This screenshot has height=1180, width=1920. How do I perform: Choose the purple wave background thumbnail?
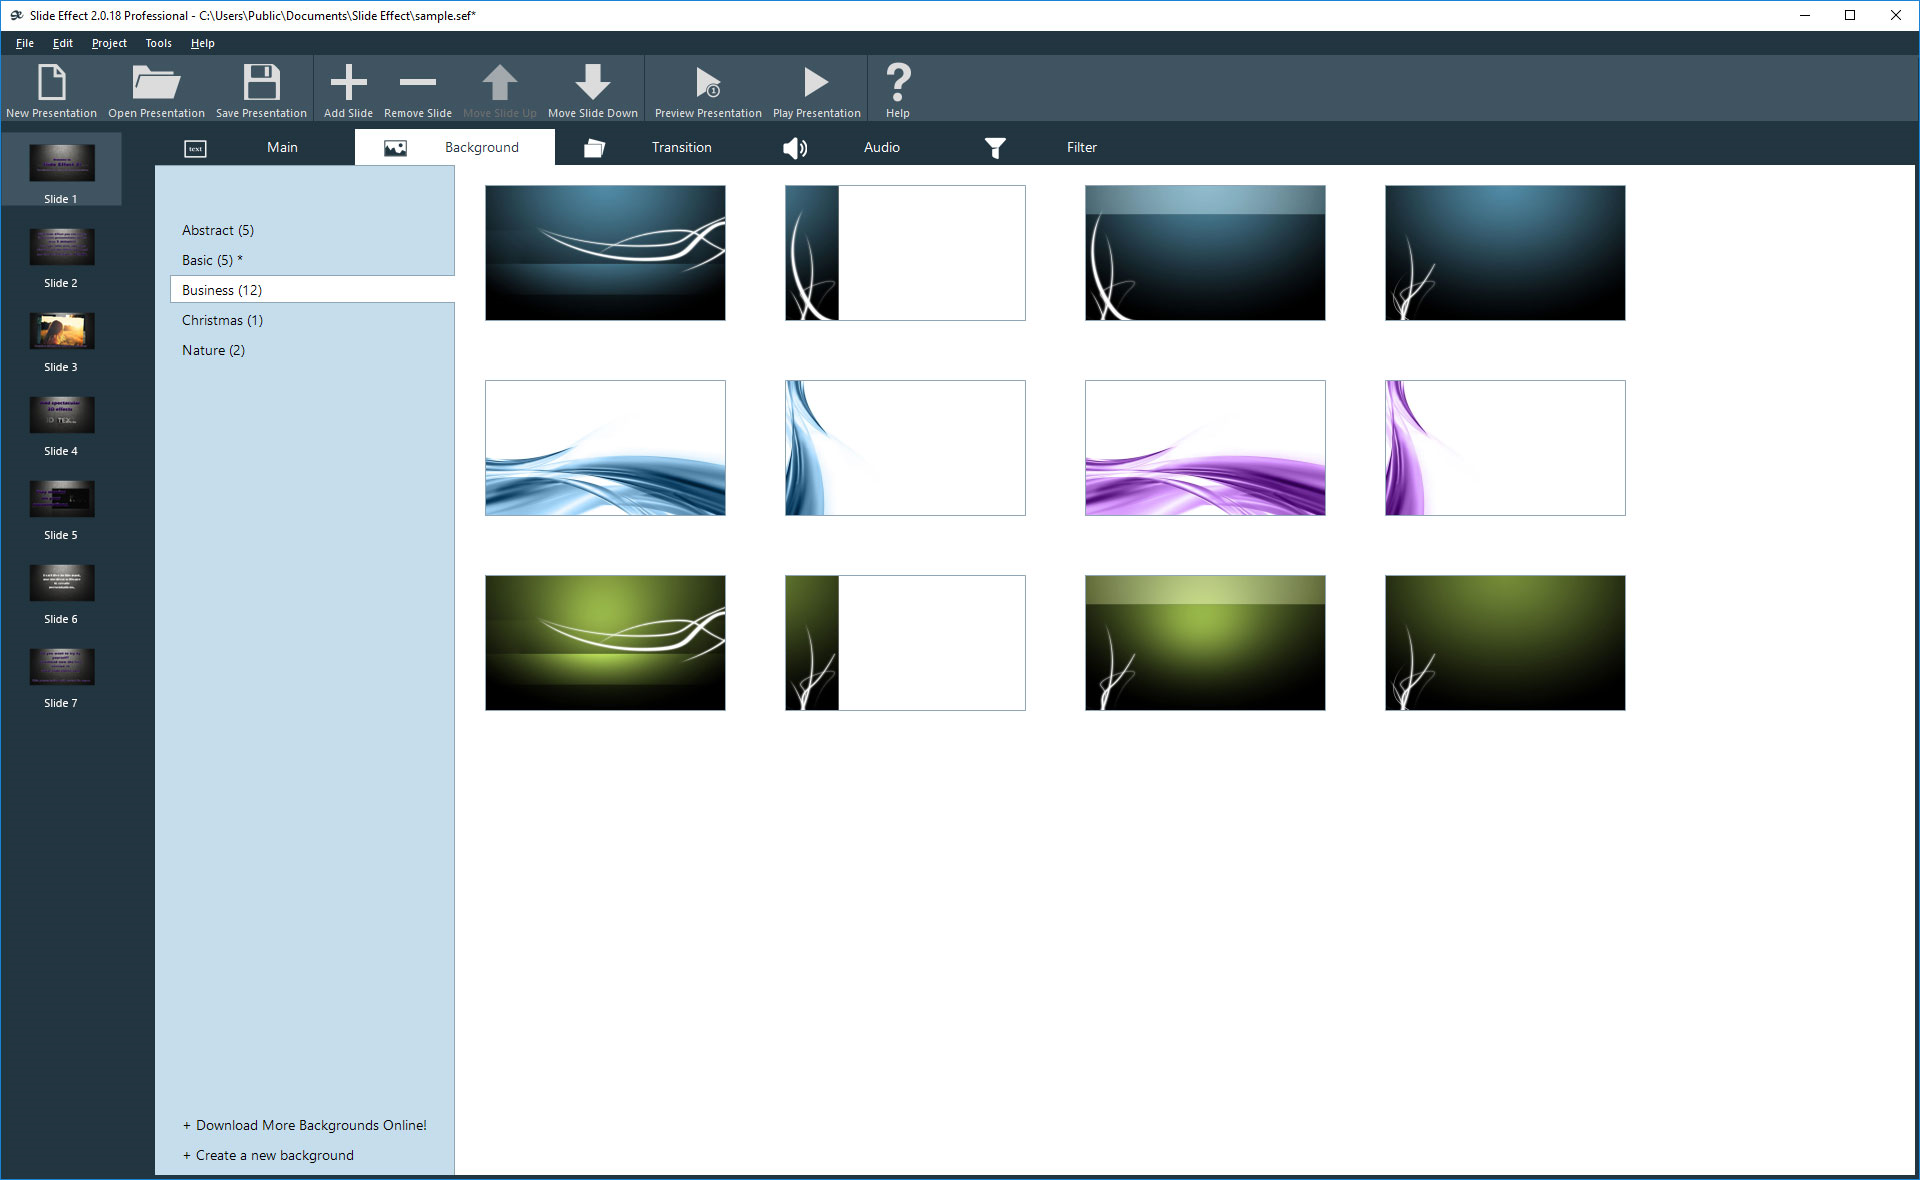pos(1205,448)
